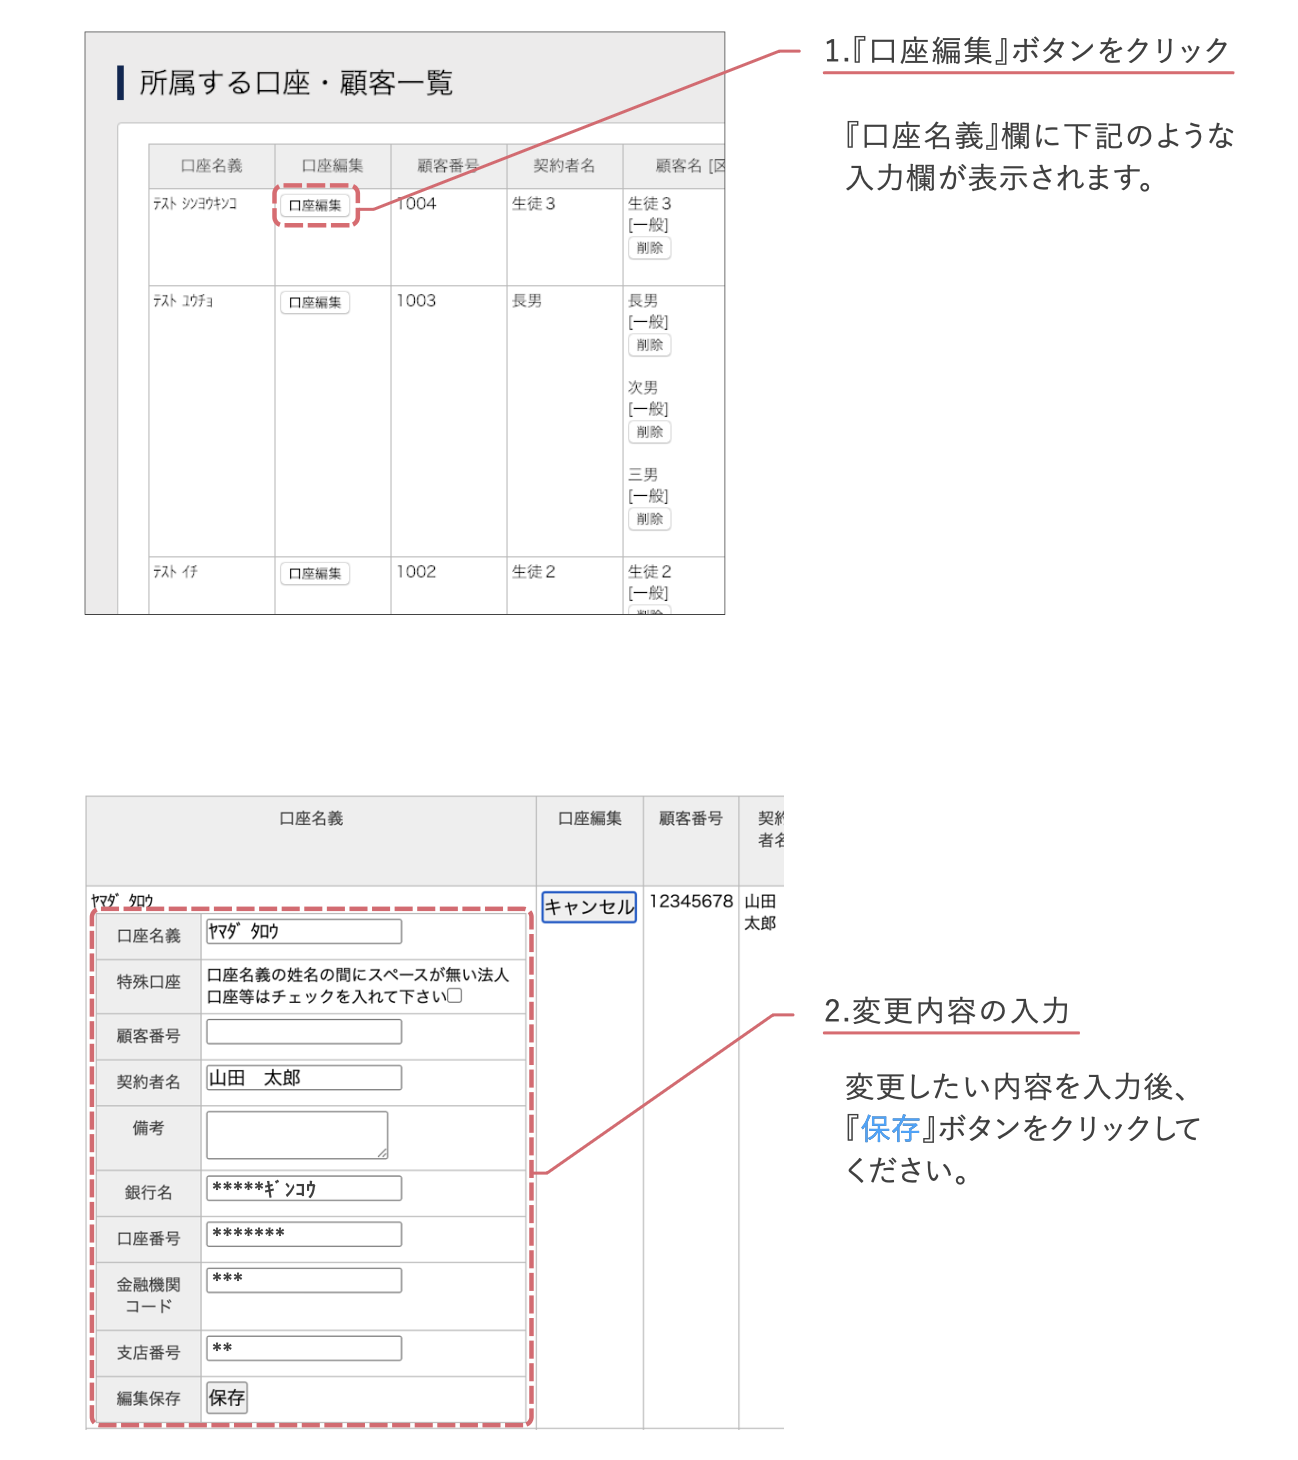Click 口座編集 button for テスト ユウチョ account
This screenshot has width=1298, height=1460.
pos(315,302)
